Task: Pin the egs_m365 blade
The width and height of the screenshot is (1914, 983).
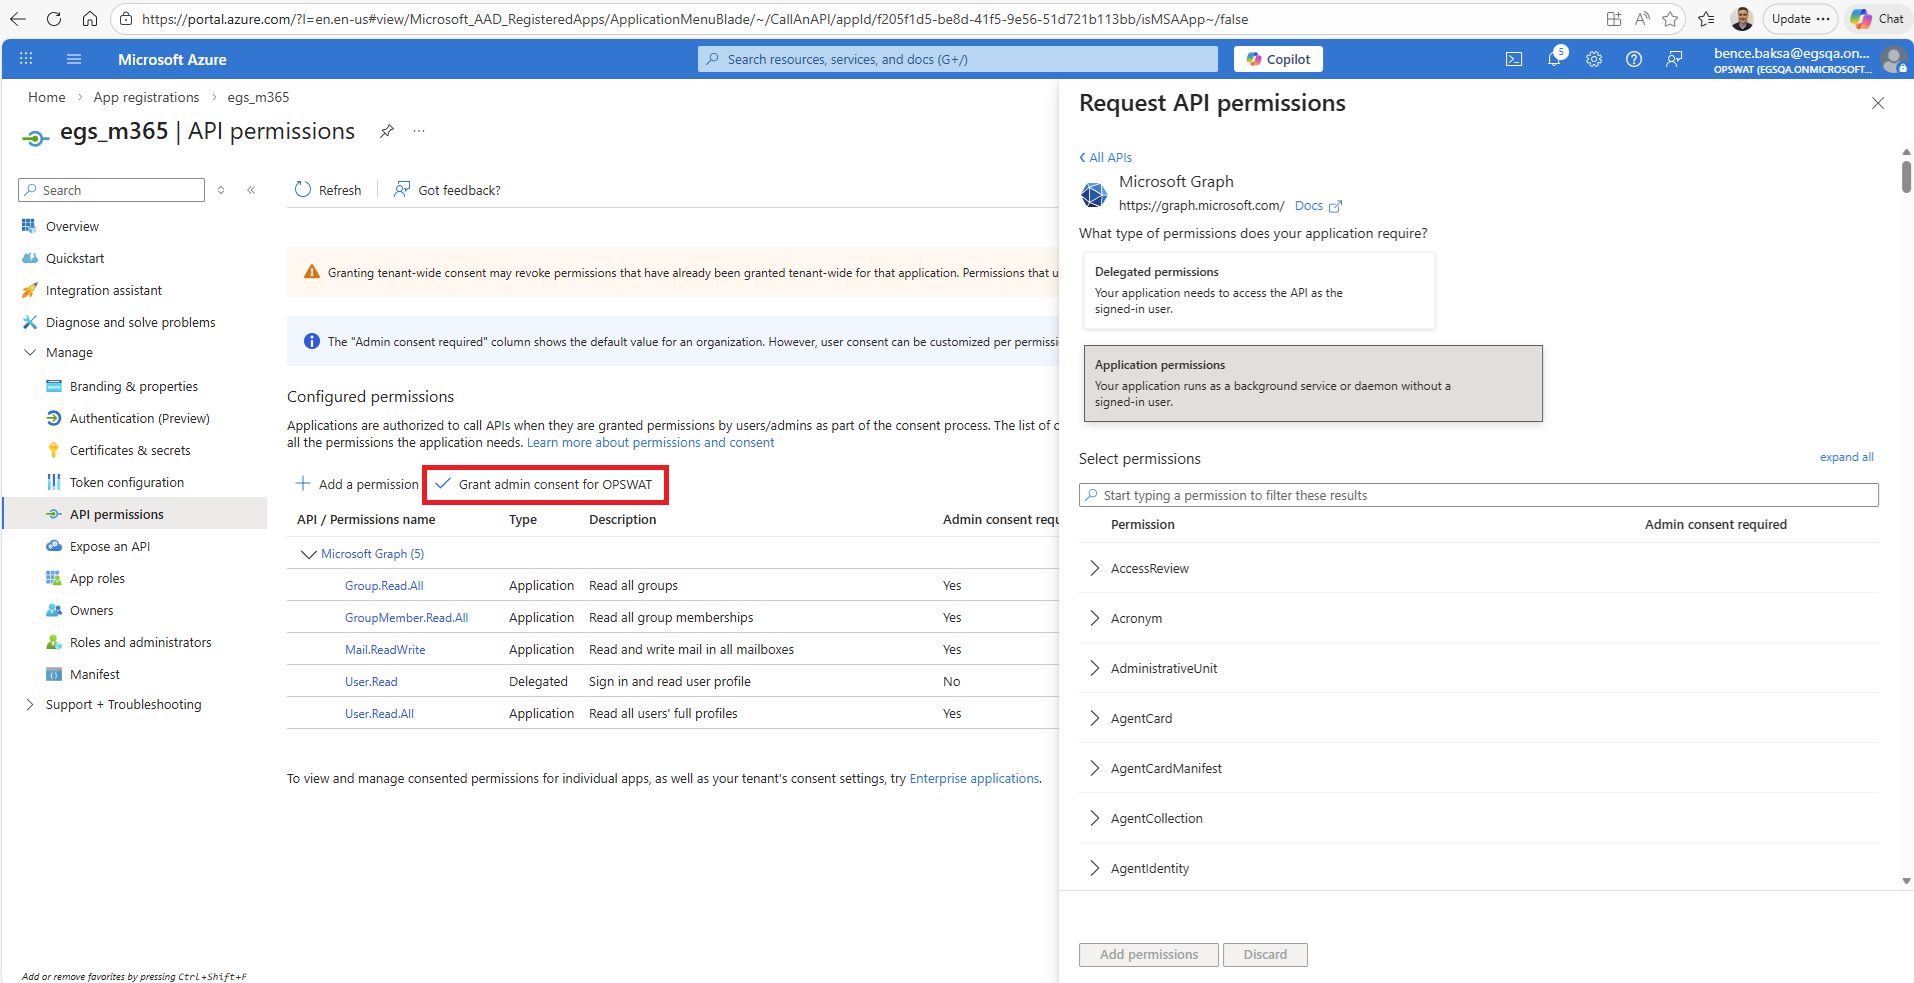Action: (x=387, y=131)
